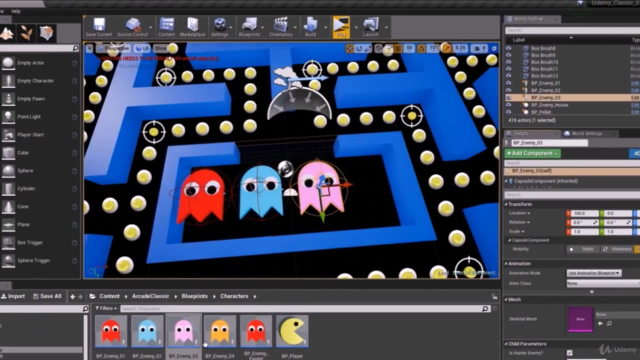The image size is (640, 360).
Task: Open the Cinematics toolbar icon
Action: coord(280,27)
